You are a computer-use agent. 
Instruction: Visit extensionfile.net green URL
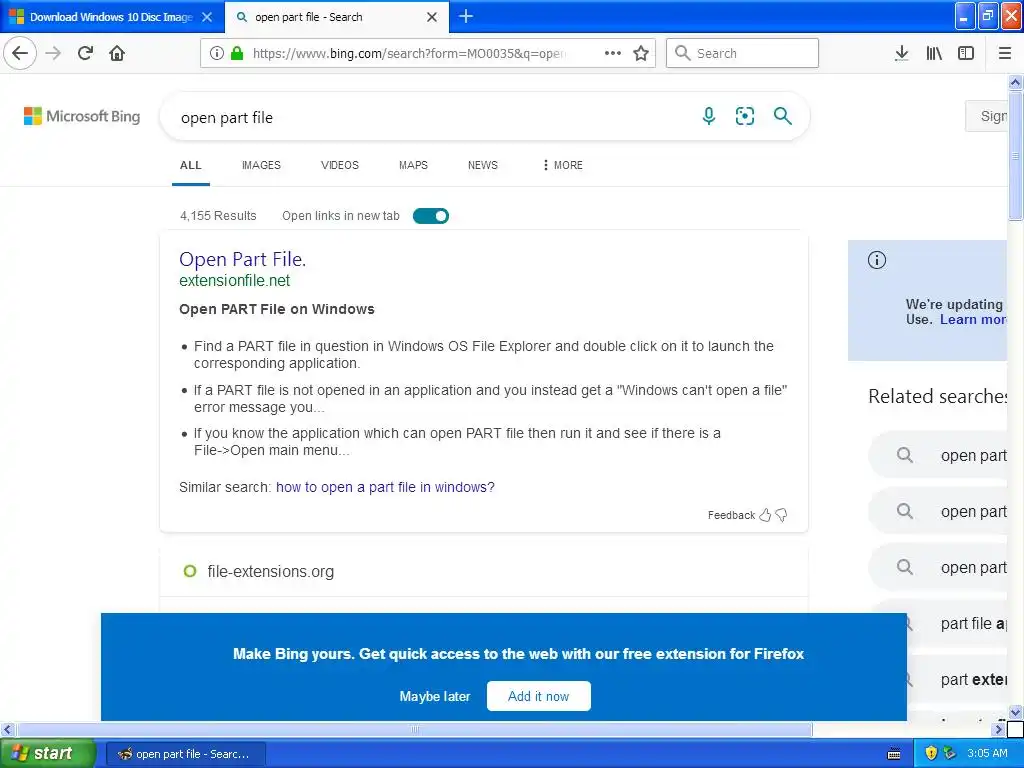tap(234, 280)
